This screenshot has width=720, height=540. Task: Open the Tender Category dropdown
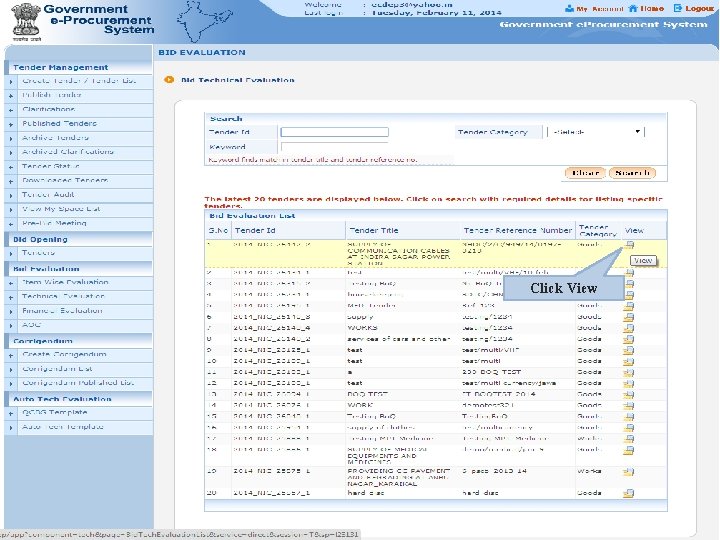click(596, 132)
